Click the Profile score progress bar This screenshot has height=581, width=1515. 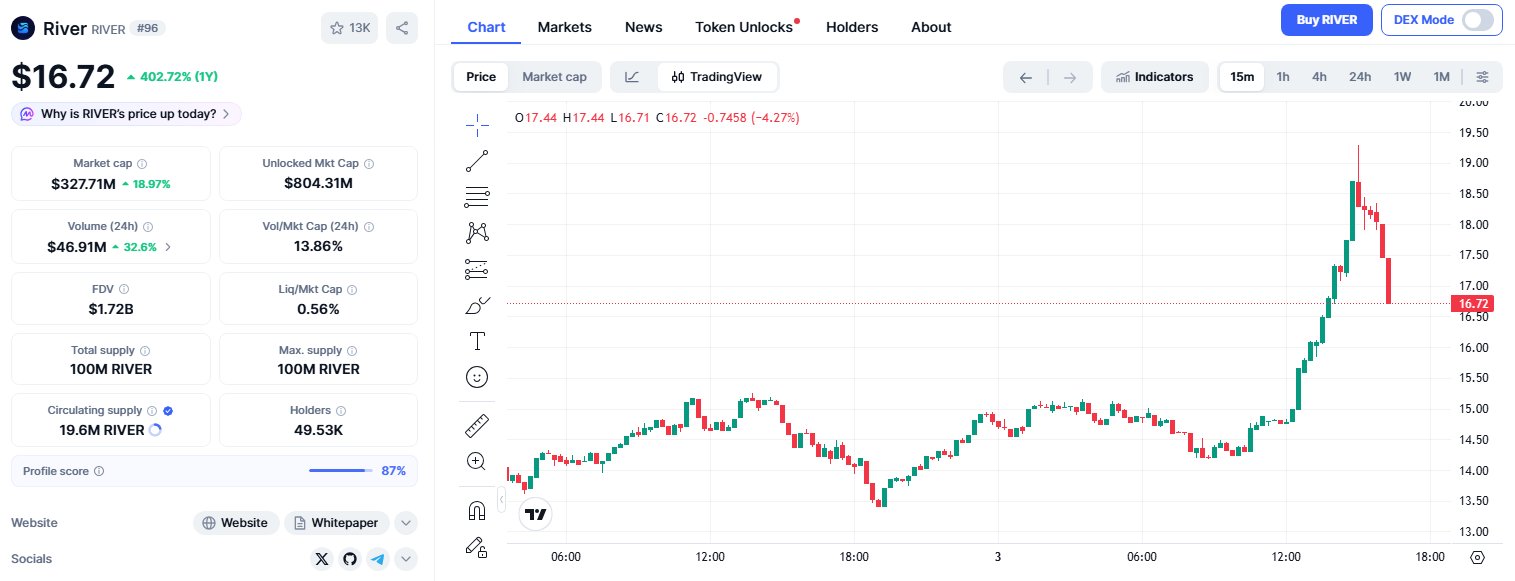tap(340, 470)
